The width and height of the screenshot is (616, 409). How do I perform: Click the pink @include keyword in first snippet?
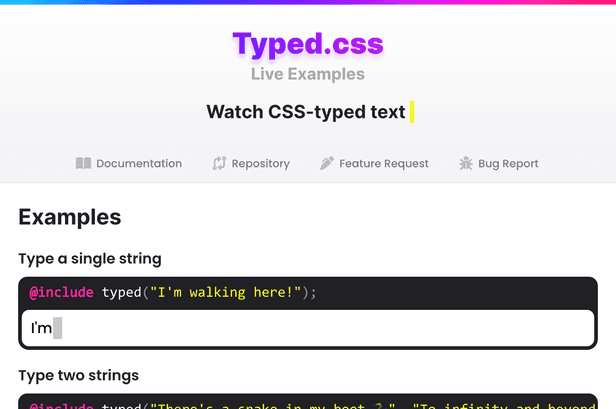tap(61, 292)
